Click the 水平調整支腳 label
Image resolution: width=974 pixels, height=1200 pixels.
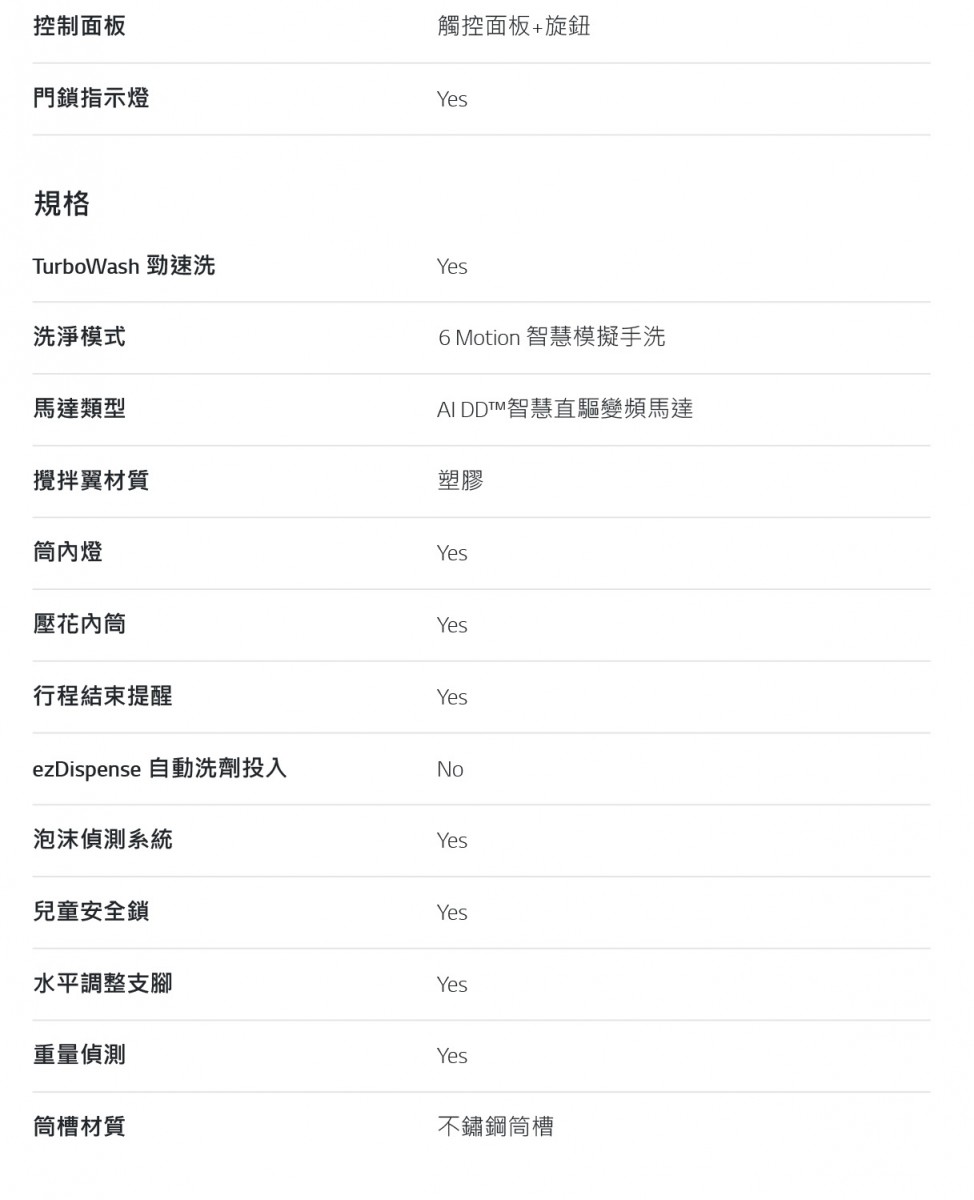(x=102, y=984)
